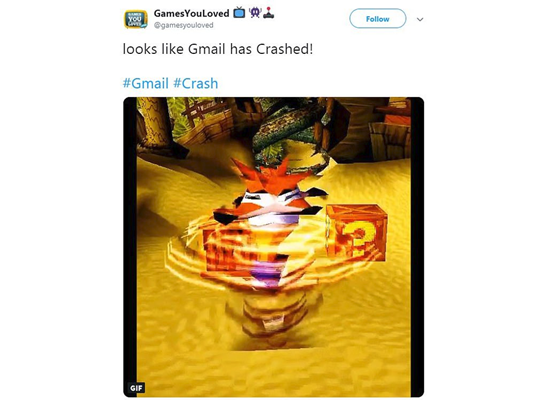Viewport: 550px width, 400px height.
Task: Open the @gamesyouloved handle link
Action: click(x=183, y=25)
